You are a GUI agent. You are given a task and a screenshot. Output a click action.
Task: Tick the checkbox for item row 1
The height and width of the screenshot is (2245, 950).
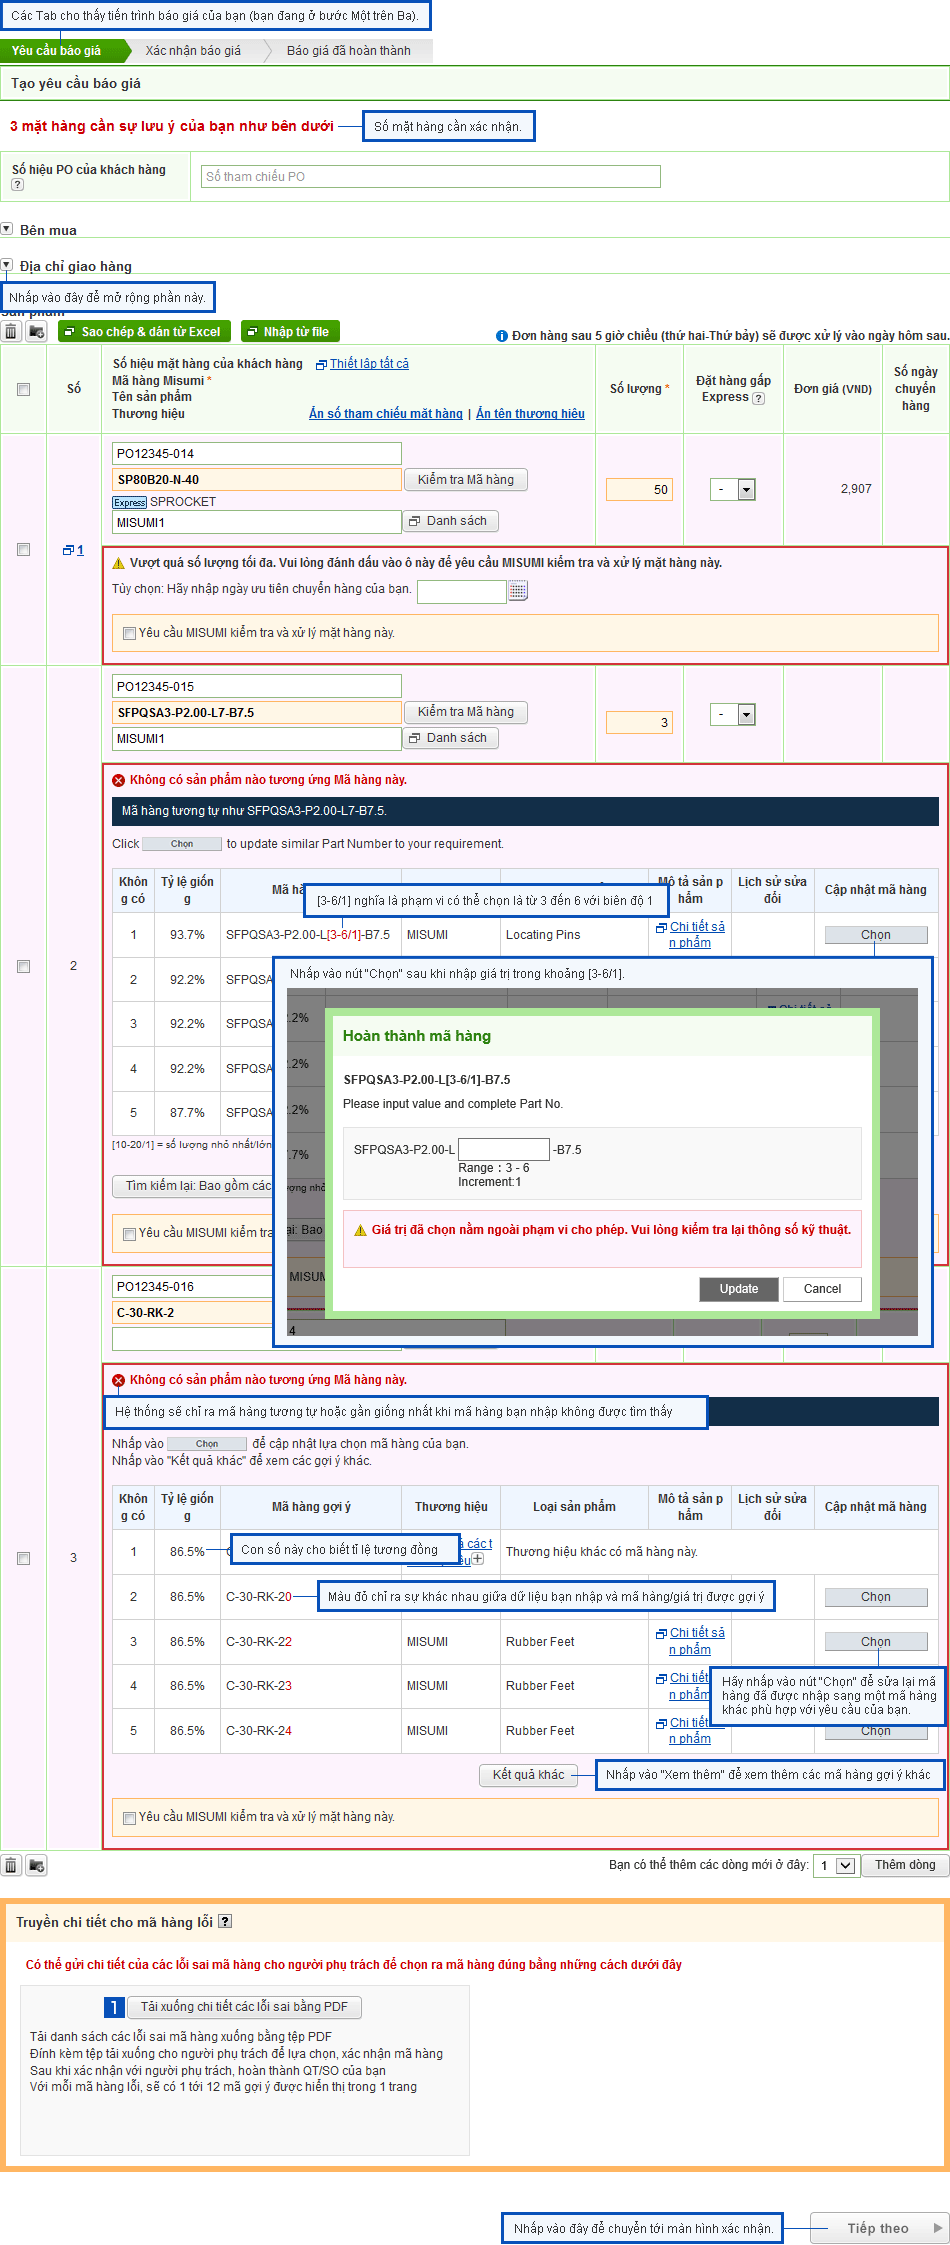(x=23, y=550)
